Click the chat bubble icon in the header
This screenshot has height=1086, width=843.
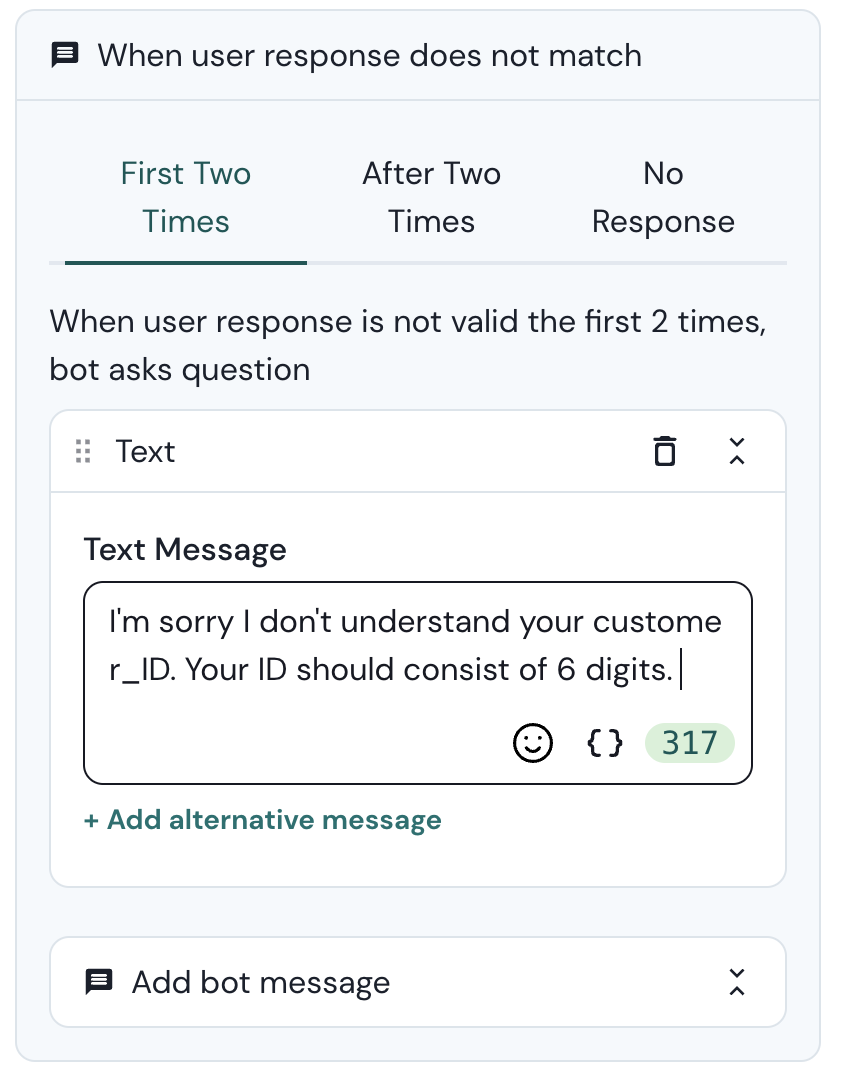[x=64, y=56]
